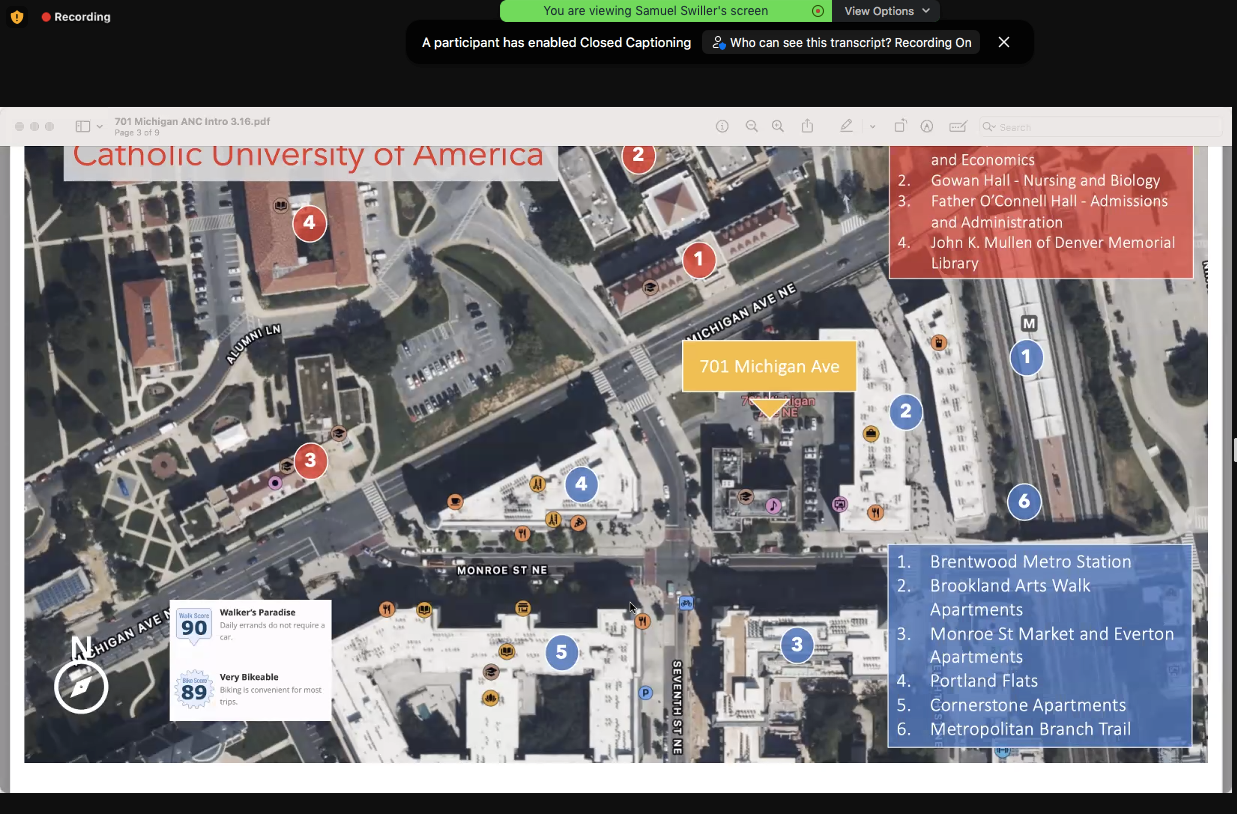Click the Zoom encryption shield icon
This screenshot has height=814, width=1237.
16,17
